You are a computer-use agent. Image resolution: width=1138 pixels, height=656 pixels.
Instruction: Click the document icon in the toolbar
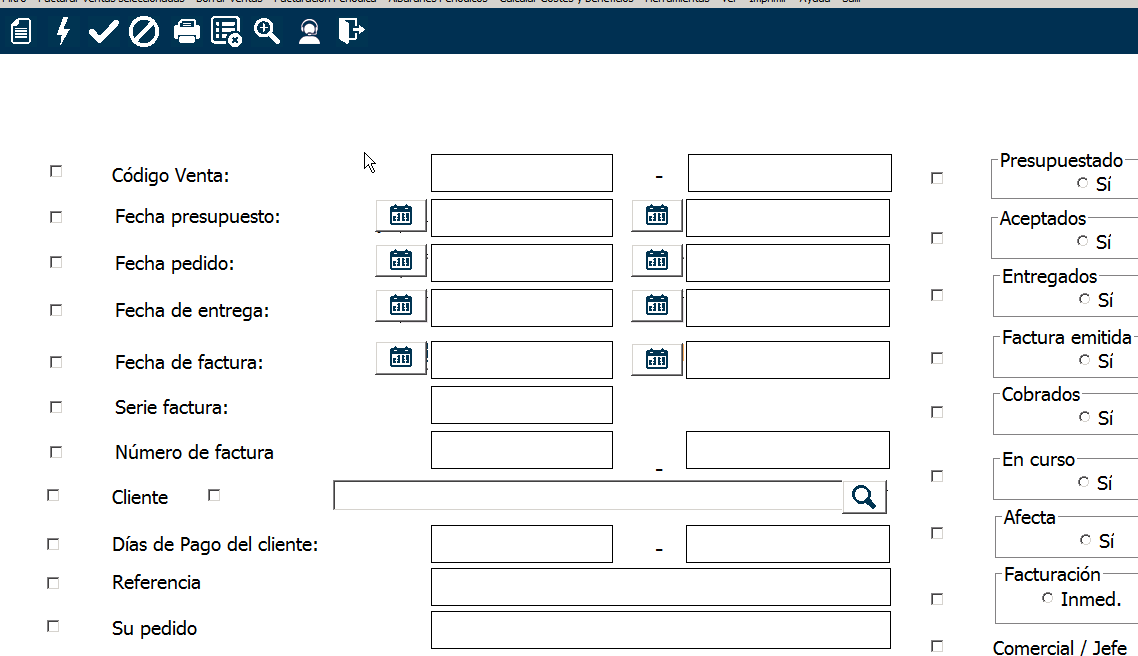pos(21,32)
